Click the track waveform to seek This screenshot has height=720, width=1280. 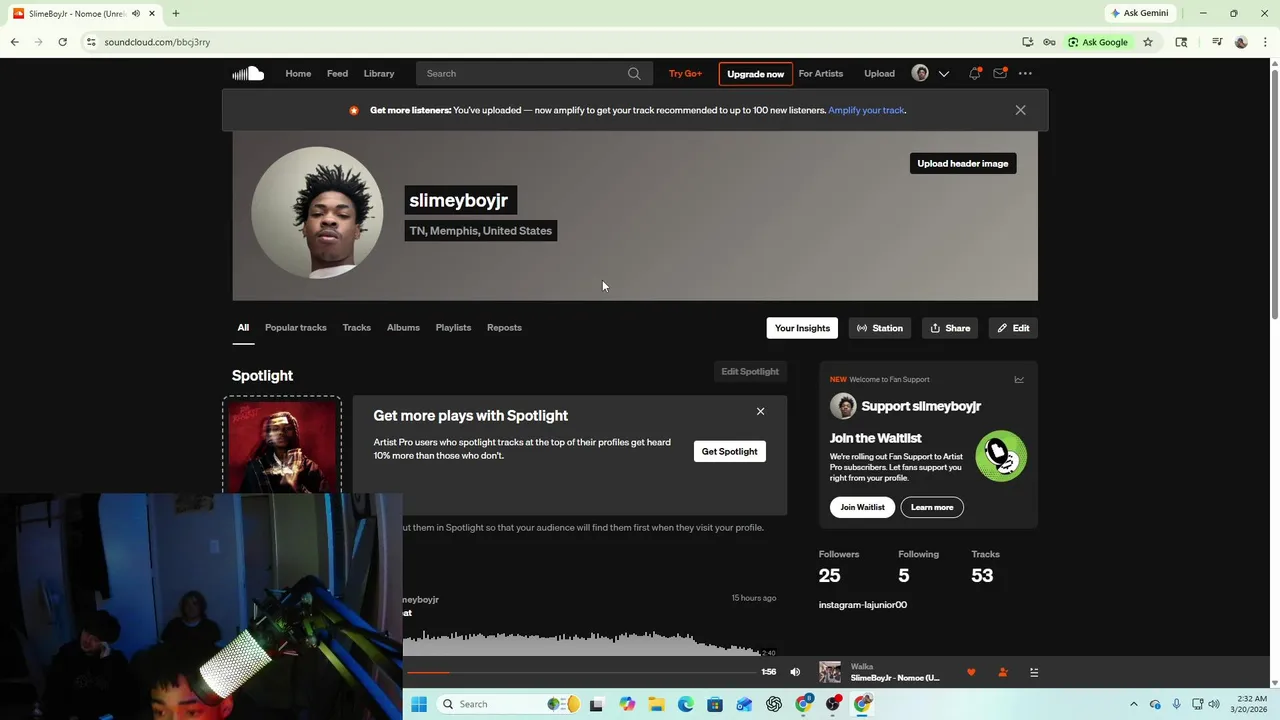click(x=590, y=641)
